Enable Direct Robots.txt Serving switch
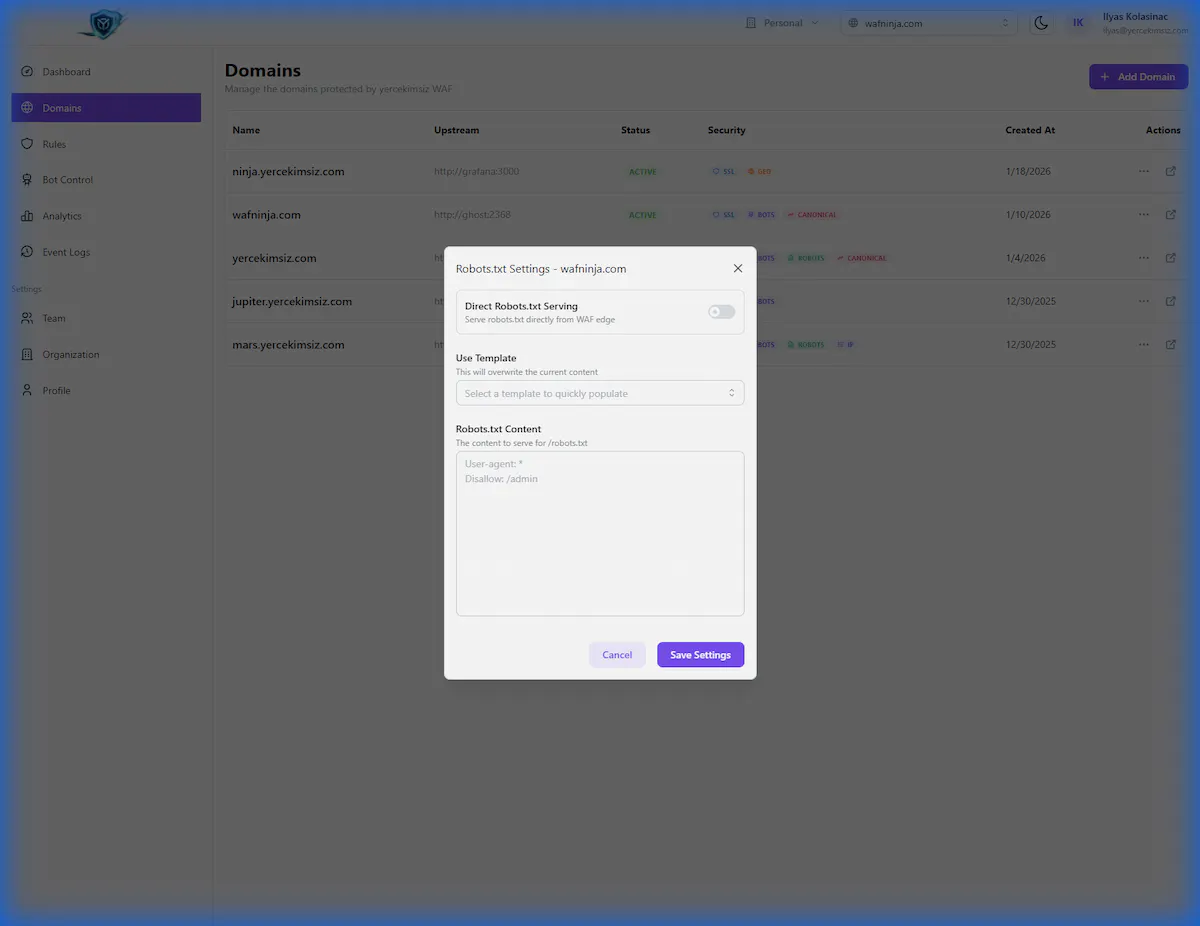Image resolution: width=1200 pixels, height=926 pixels. (x=721, y=312)
